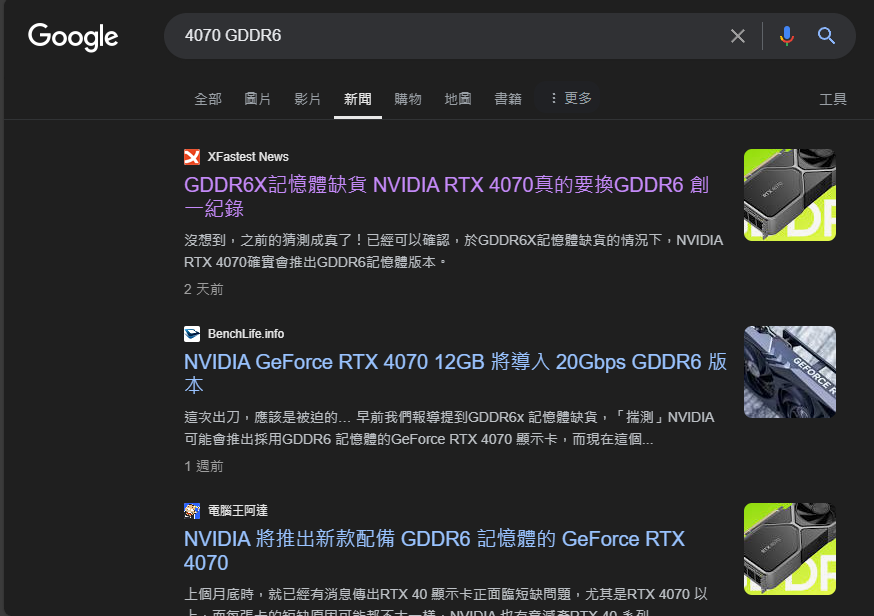This screenshot has height=616, width=874.
Task: Click the XFastest News favicon
Action: coord(192,157)
